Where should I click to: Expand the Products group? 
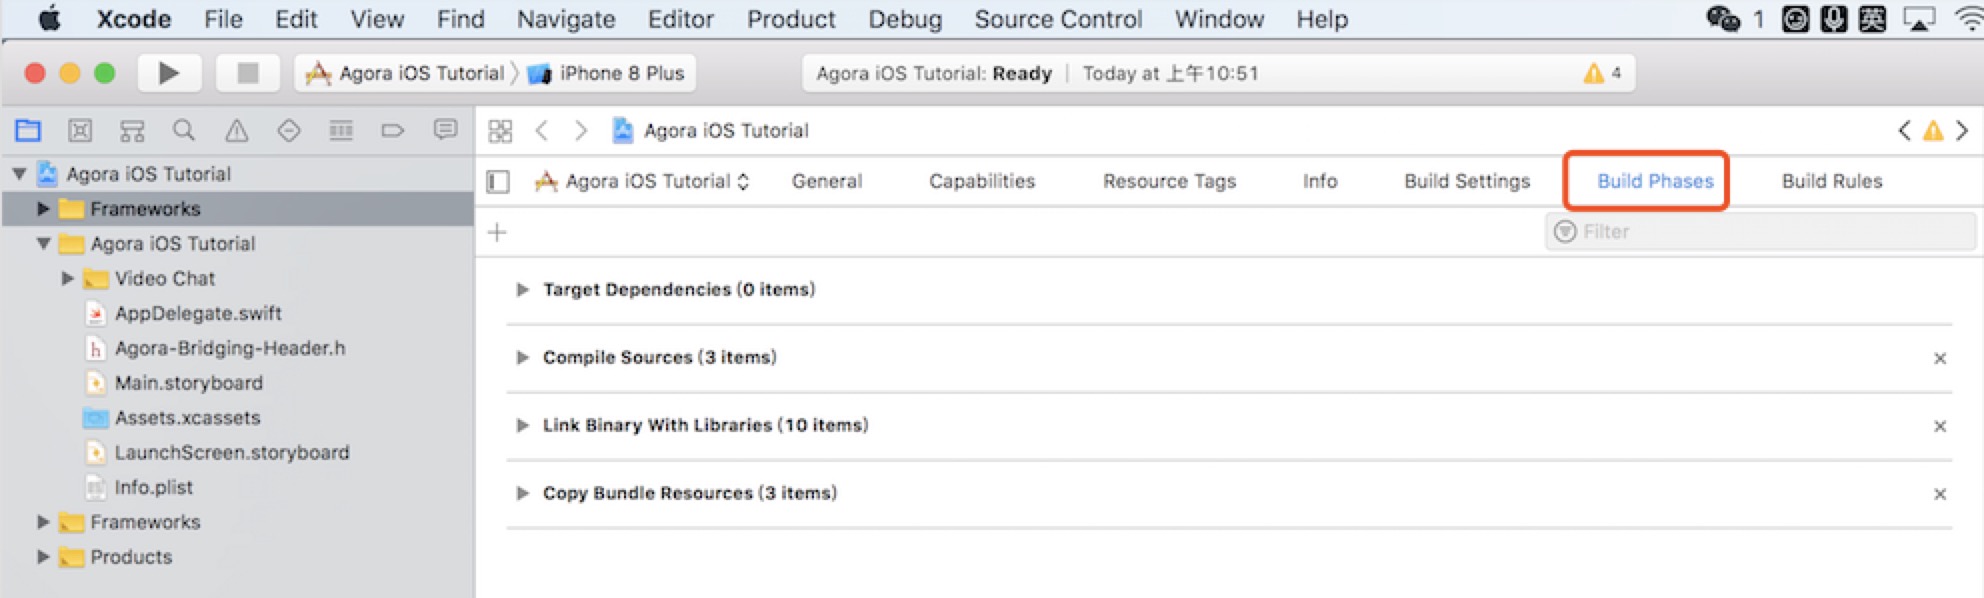click(43, 557)
